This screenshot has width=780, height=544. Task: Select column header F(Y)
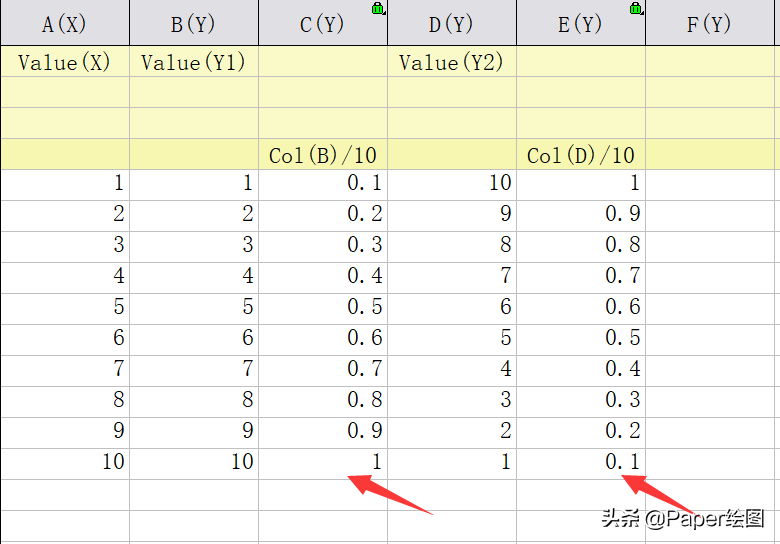point(709,23)
